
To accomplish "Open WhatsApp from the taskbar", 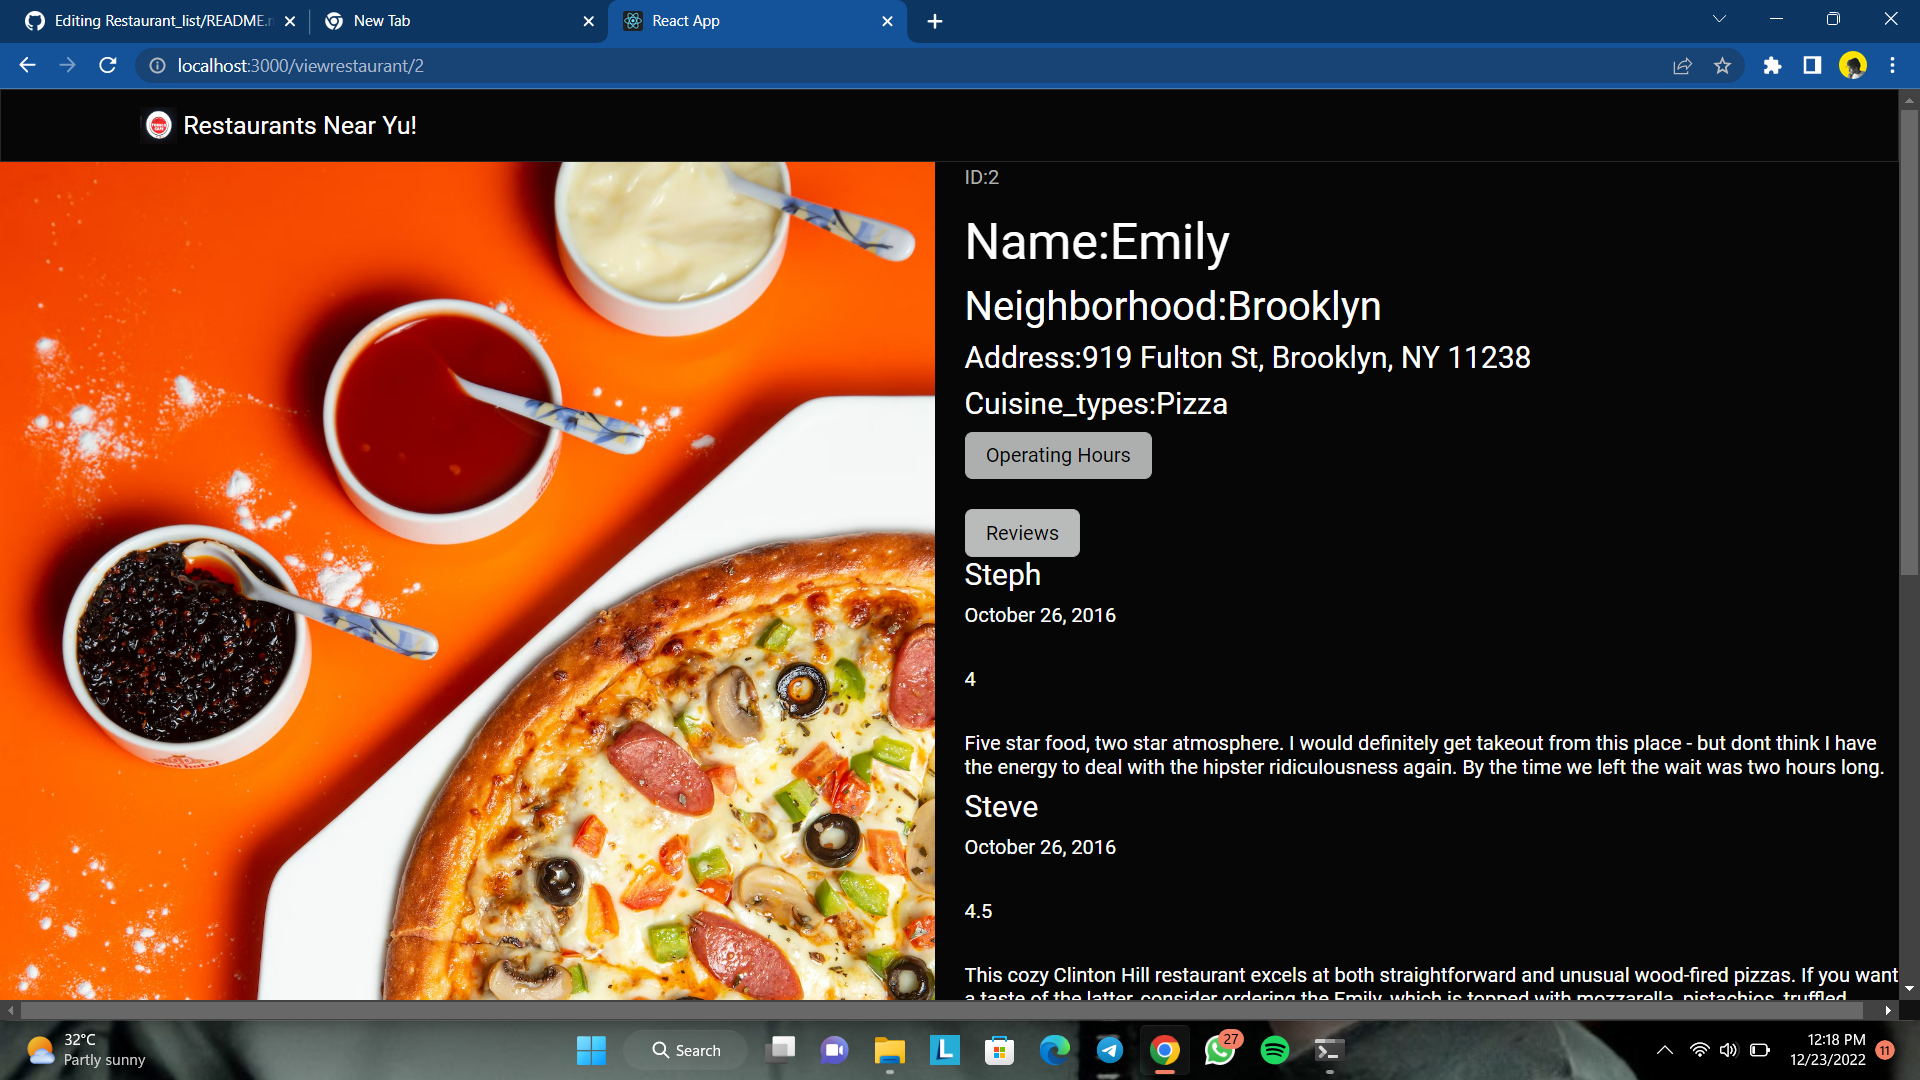I will [1220, 1050].
